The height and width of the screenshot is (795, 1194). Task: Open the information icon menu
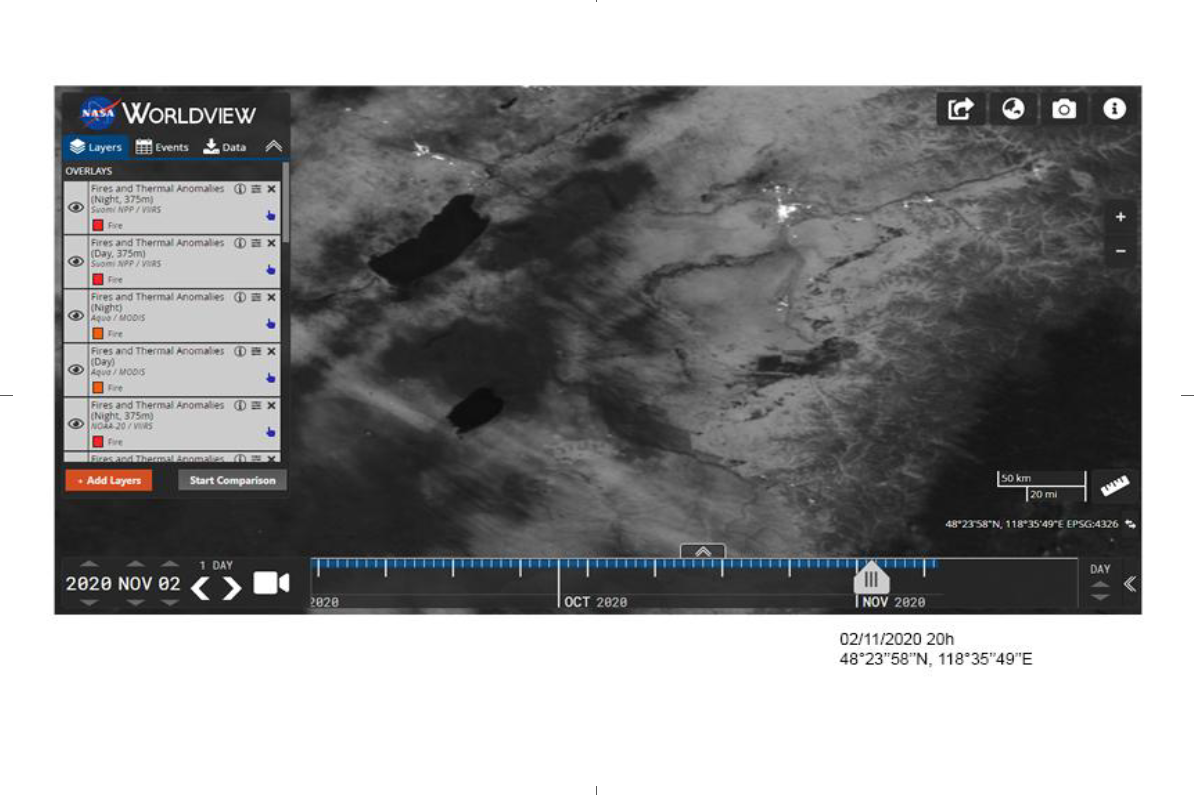pyautogui.click(x=1115, y=109)
